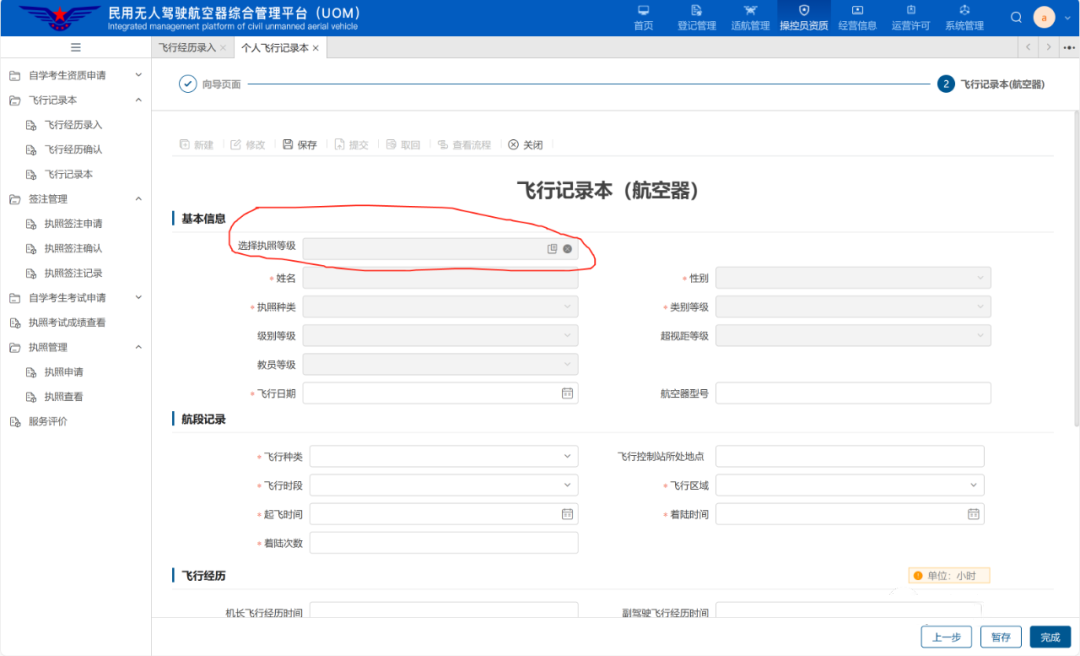1080x656 pixels.
Task: Close the 个人飞行记录本 tab
Action: click(x=315, y=48)
